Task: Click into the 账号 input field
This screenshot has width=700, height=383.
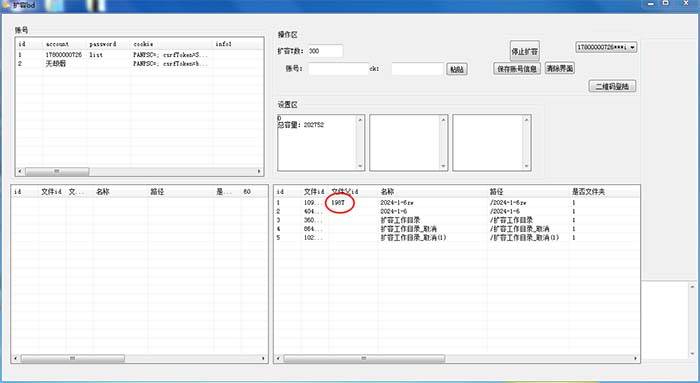Action: 338,69
